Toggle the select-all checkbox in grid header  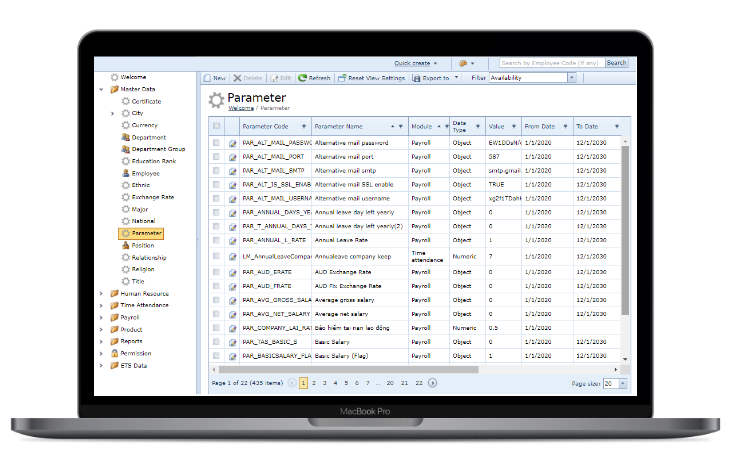click(216, 127)
